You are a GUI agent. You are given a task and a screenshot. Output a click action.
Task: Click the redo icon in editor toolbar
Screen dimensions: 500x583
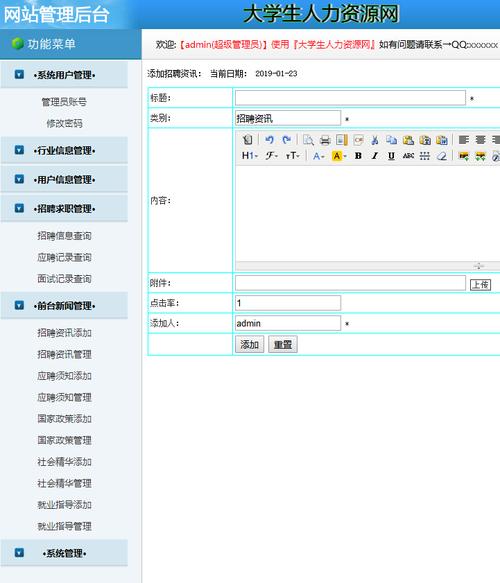(286, 140)
